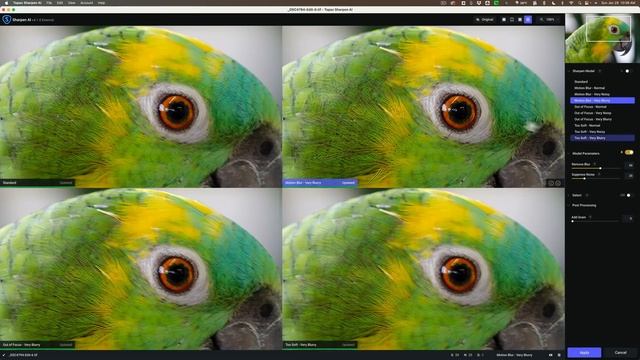Switch to single view layout icon

point(504,19)
